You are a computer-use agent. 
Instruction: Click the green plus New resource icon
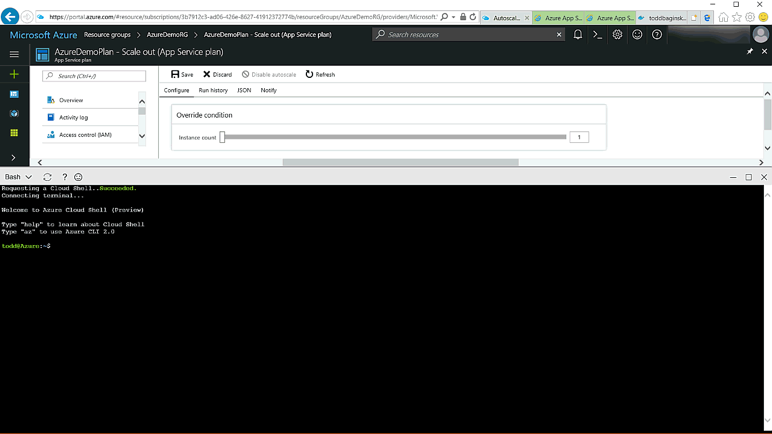tap(14, 74)
